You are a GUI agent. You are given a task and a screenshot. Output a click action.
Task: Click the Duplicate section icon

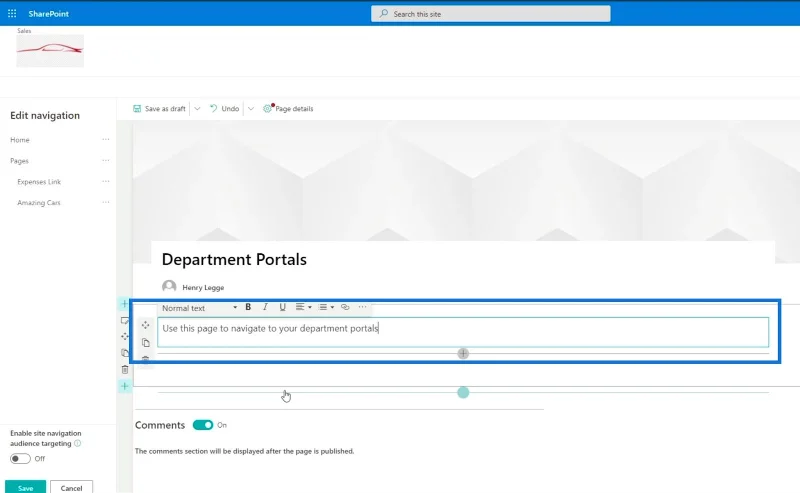click(124, 353)
